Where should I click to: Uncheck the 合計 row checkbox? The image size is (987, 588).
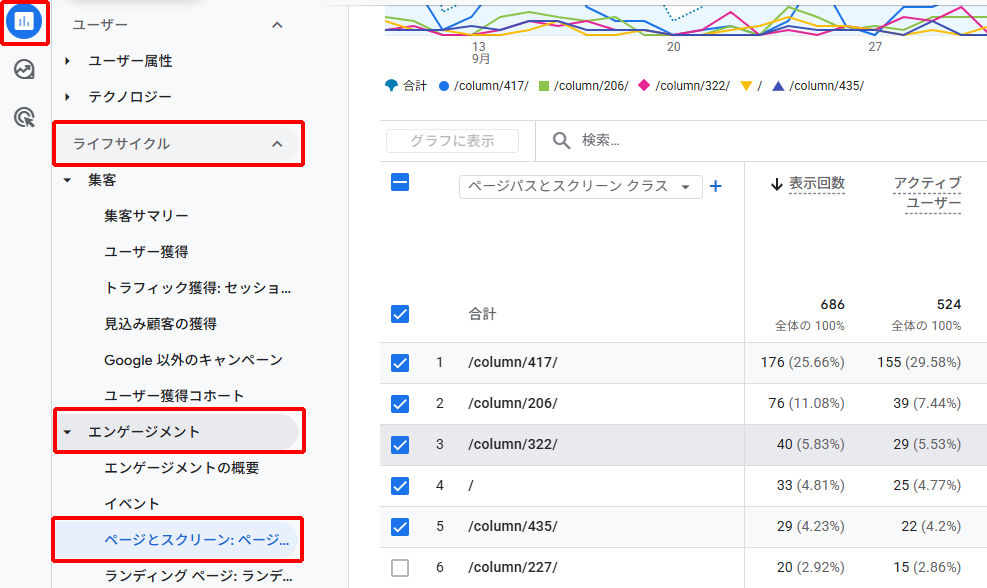tap(400, 314)
